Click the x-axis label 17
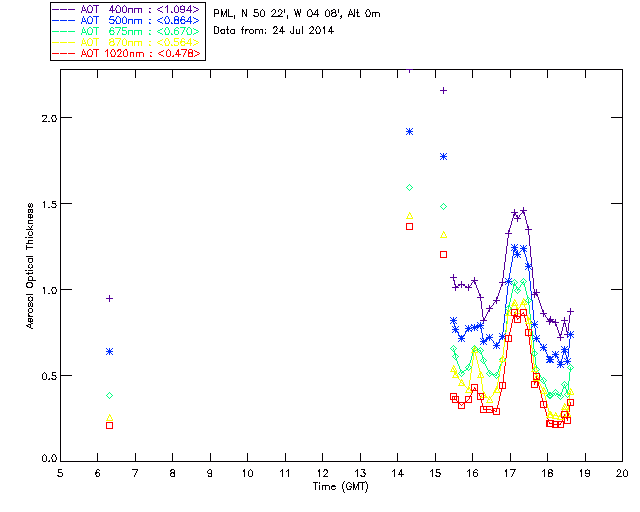This screenshot has height=512, width=640. pos(510,473)
